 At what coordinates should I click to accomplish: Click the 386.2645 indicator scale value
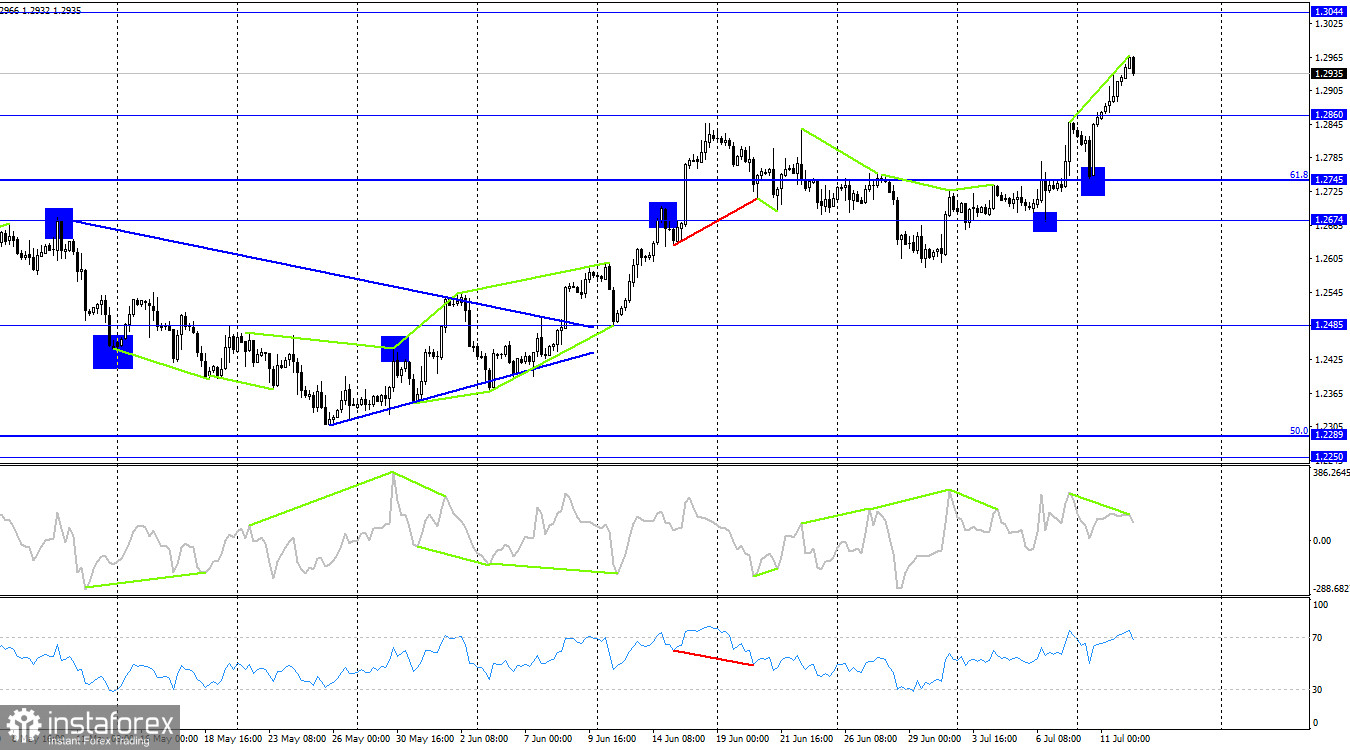coord(1331,473)
